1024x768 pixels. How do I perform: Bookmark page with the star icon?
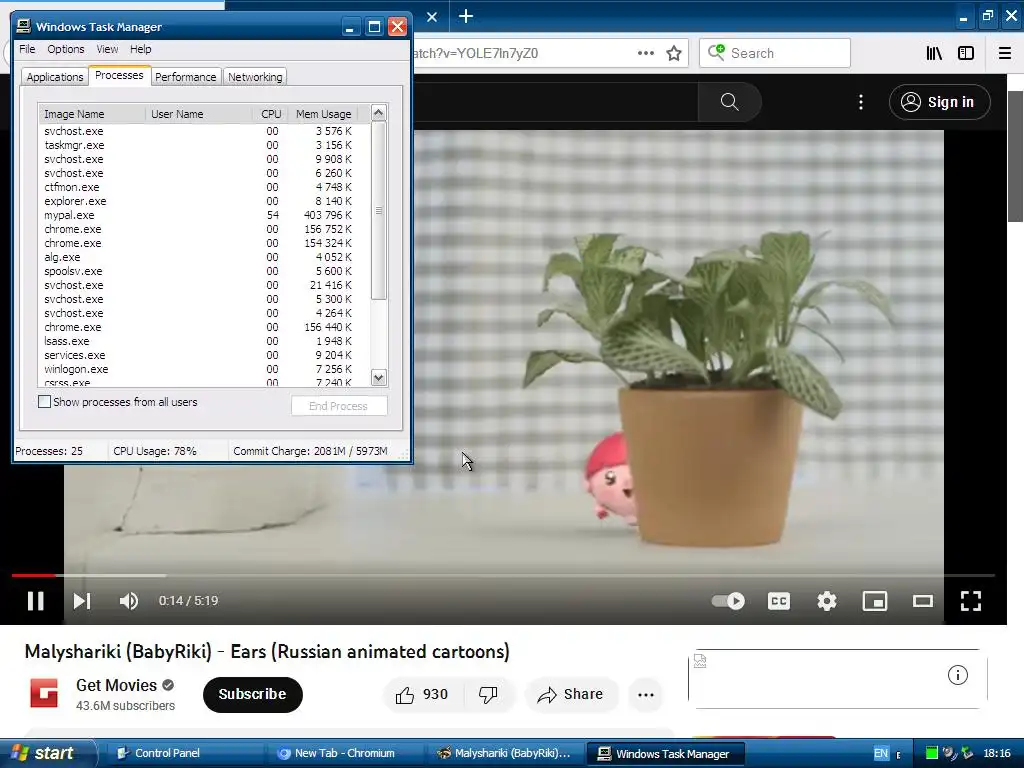point(674,54)
